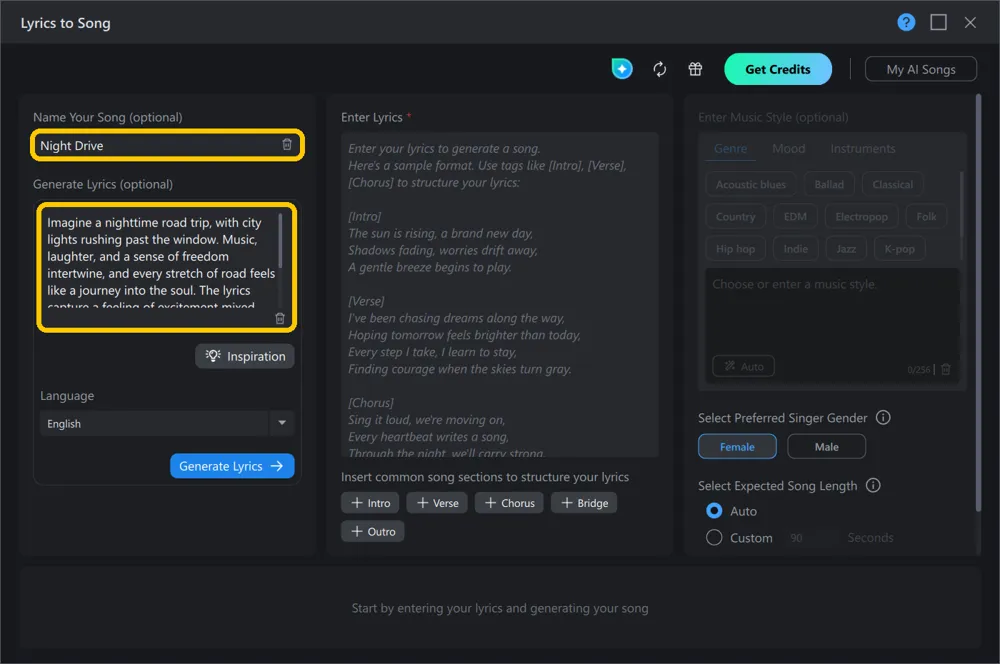Close the Lyrics to Song window
The image size is (1000, 664).
(970, 22)
